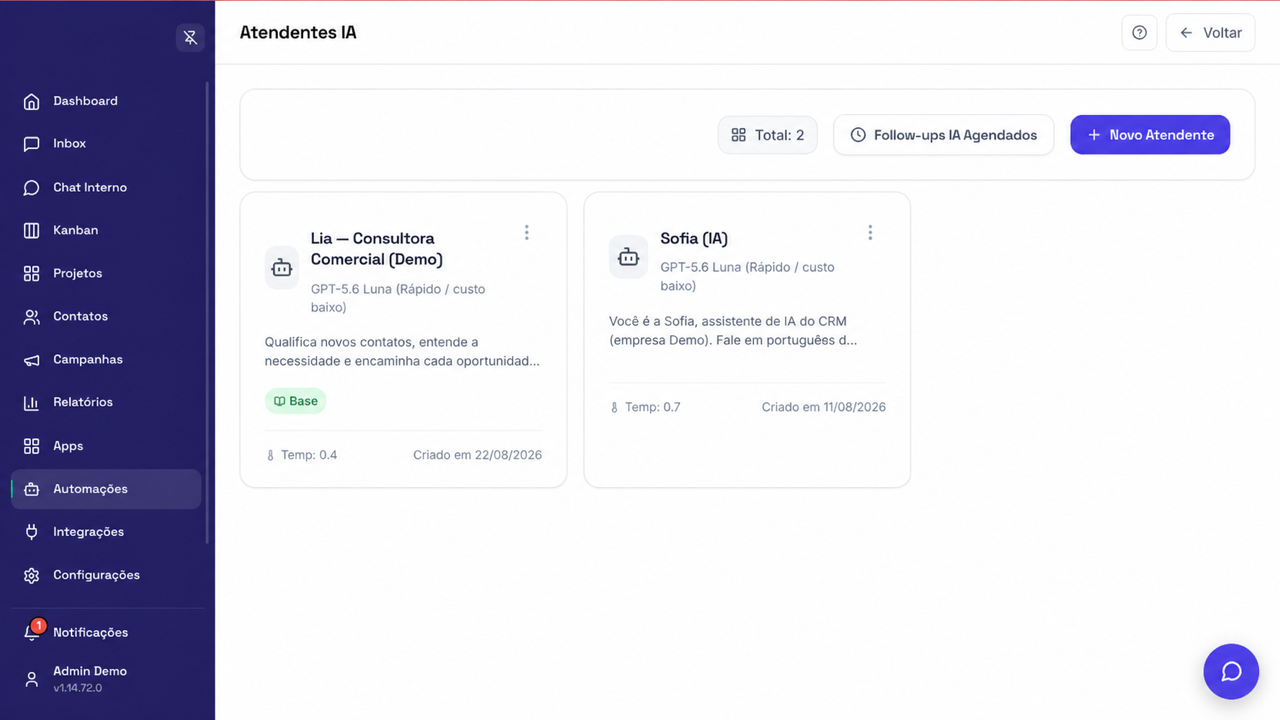1280x720 pixels.
Task: Click the description starting Você é a Sofia
Action: pyautogui.click(x=733, y=331)
